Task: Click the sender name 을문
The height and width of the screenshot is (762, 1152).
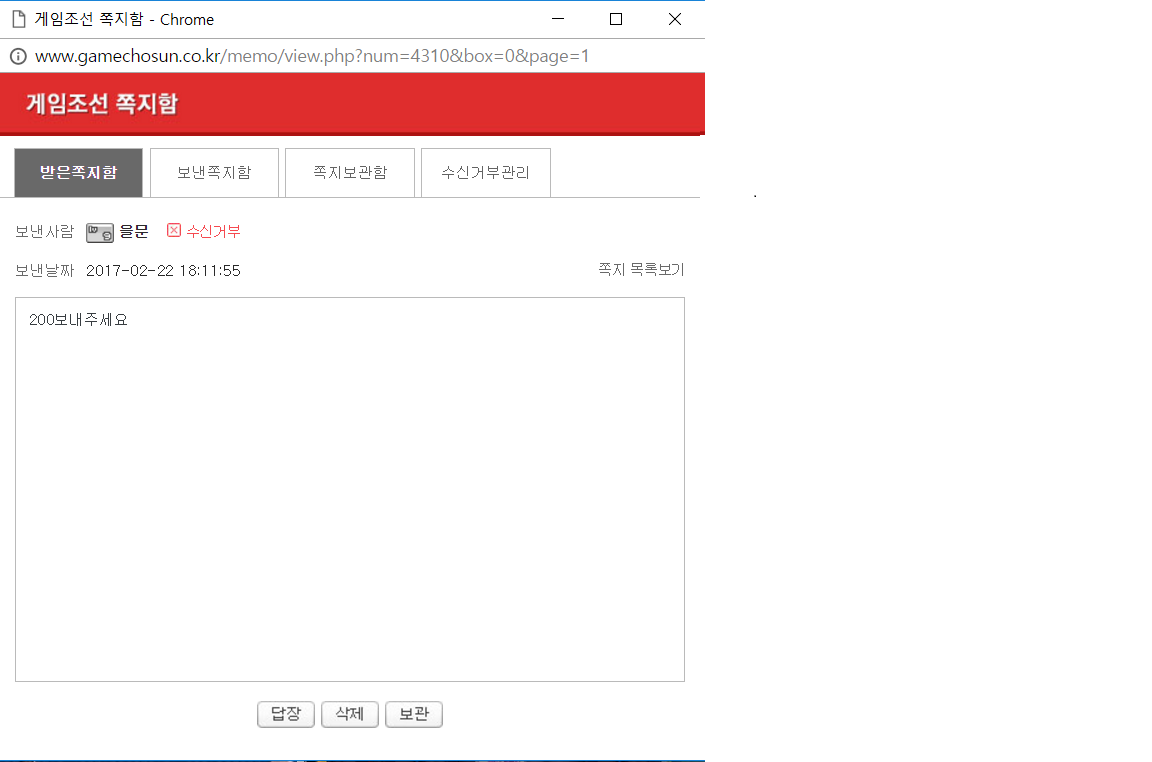Action: pos(134,231)
